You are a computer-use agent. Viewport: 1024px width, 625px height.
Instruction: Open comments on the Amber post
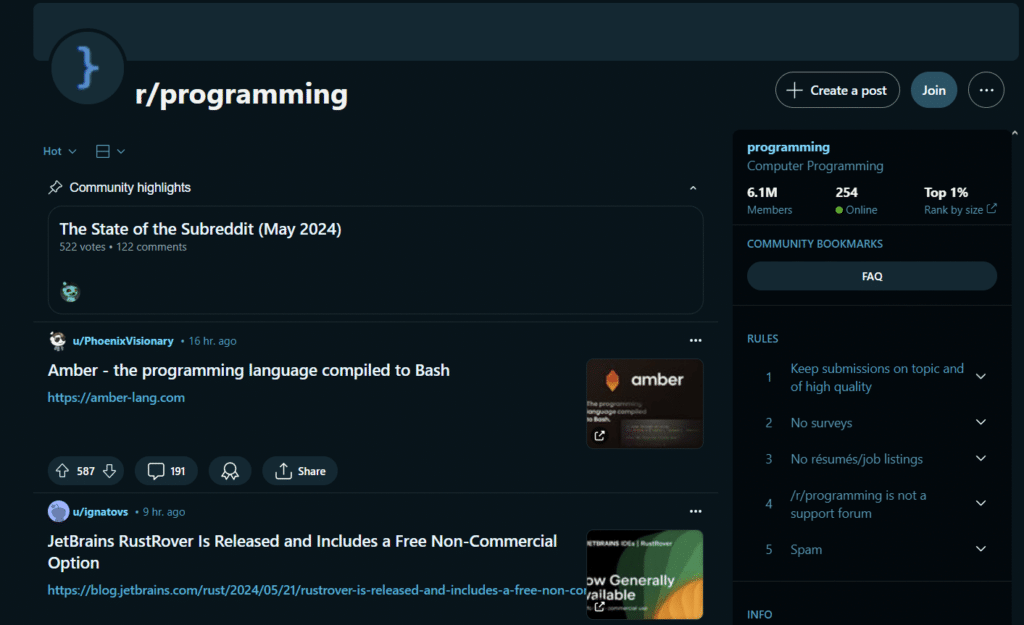(165, 470)
